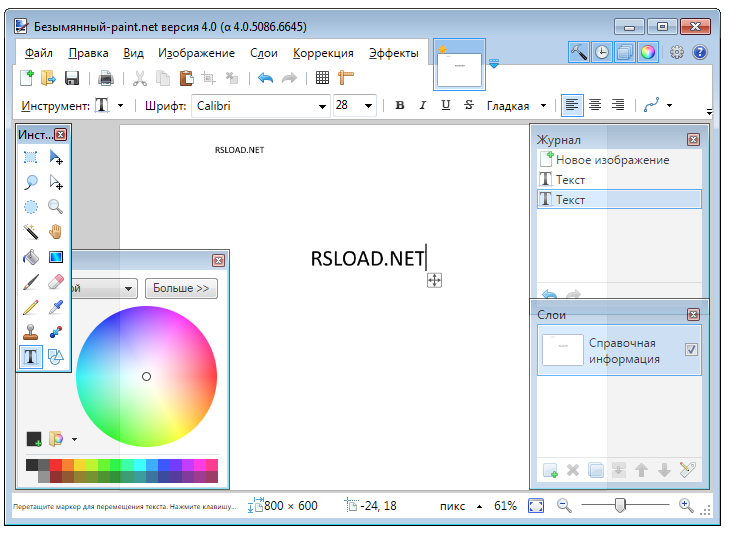Save the image with floppy icon
The width and height of the screenshot is (729, 539).
pyautogui.click(x=72, y=78)
